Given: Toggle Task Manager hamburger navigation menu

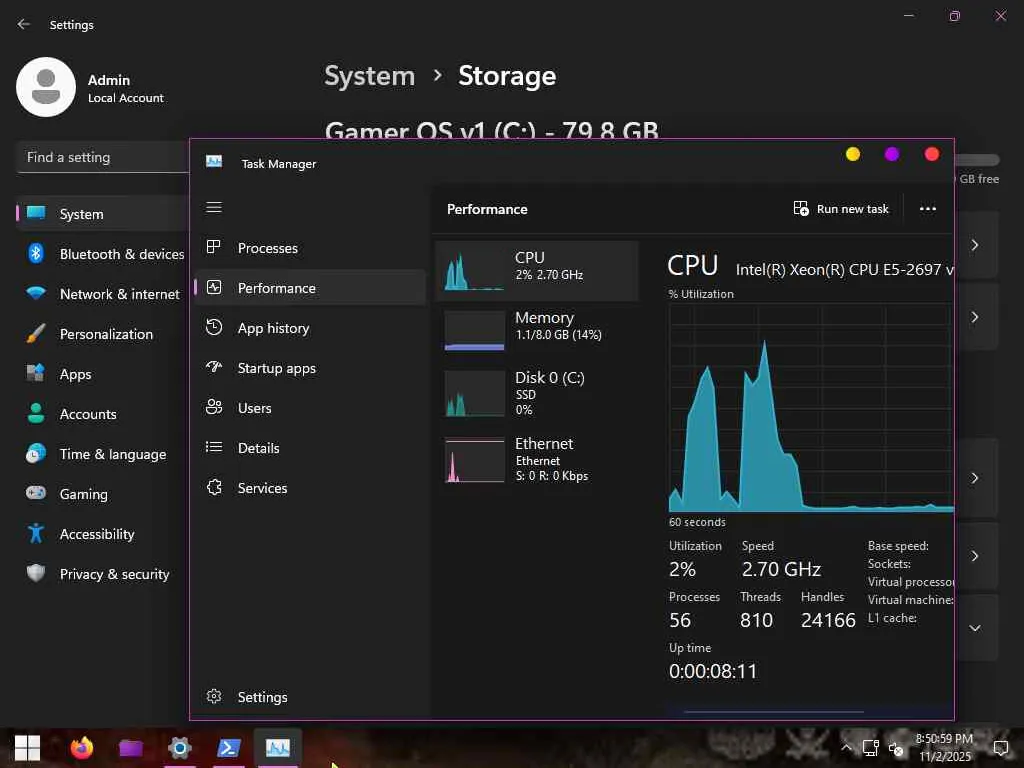Looking at the screenshot, I should (x=214, y=208).
